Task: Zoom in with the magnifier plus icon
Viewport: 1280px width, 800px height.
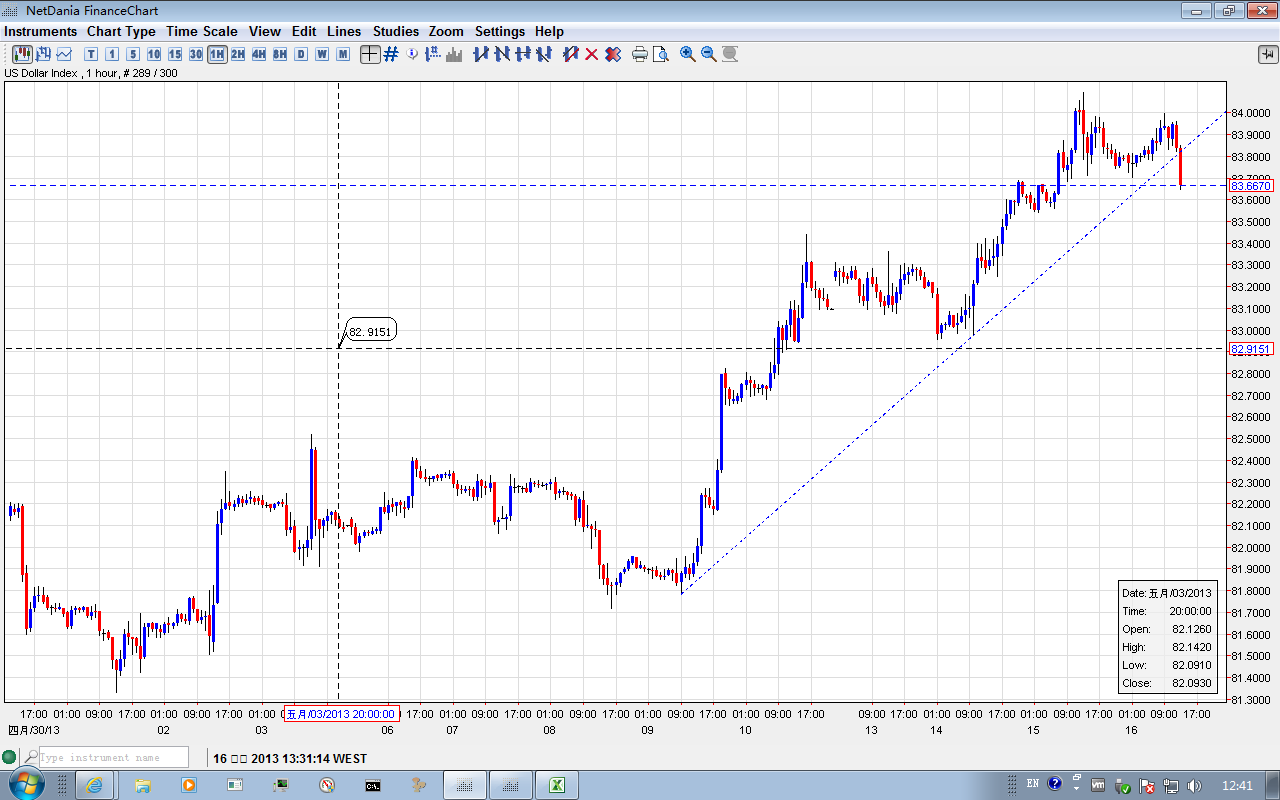Action: click(x=688, y=54)
